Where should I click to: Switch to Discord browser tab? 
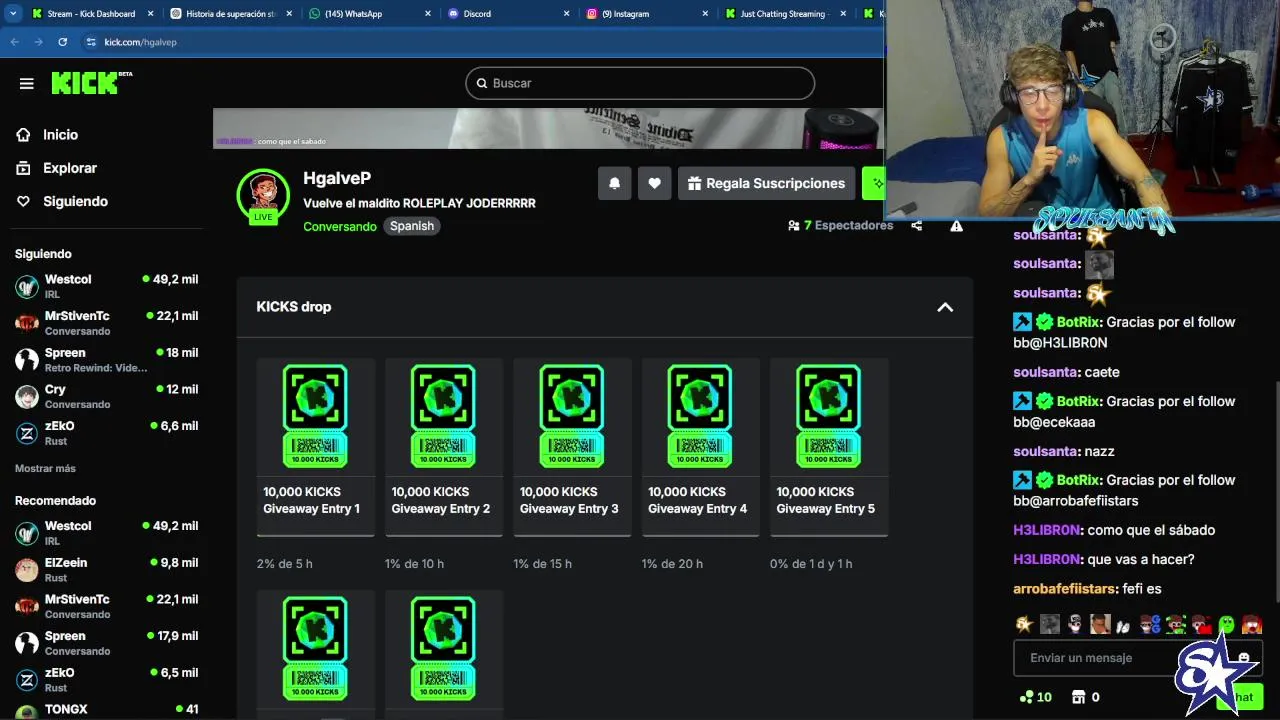click(508, 14)
